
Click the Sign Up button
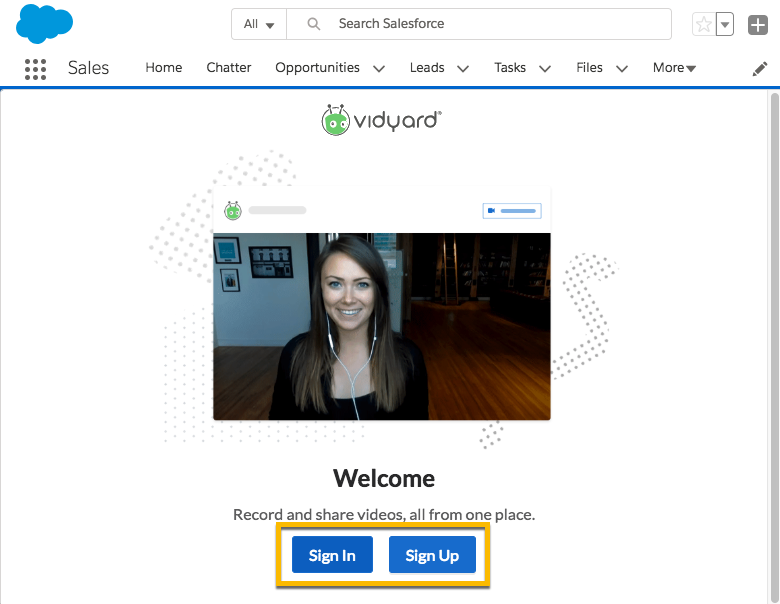click(x=432, y=555)
